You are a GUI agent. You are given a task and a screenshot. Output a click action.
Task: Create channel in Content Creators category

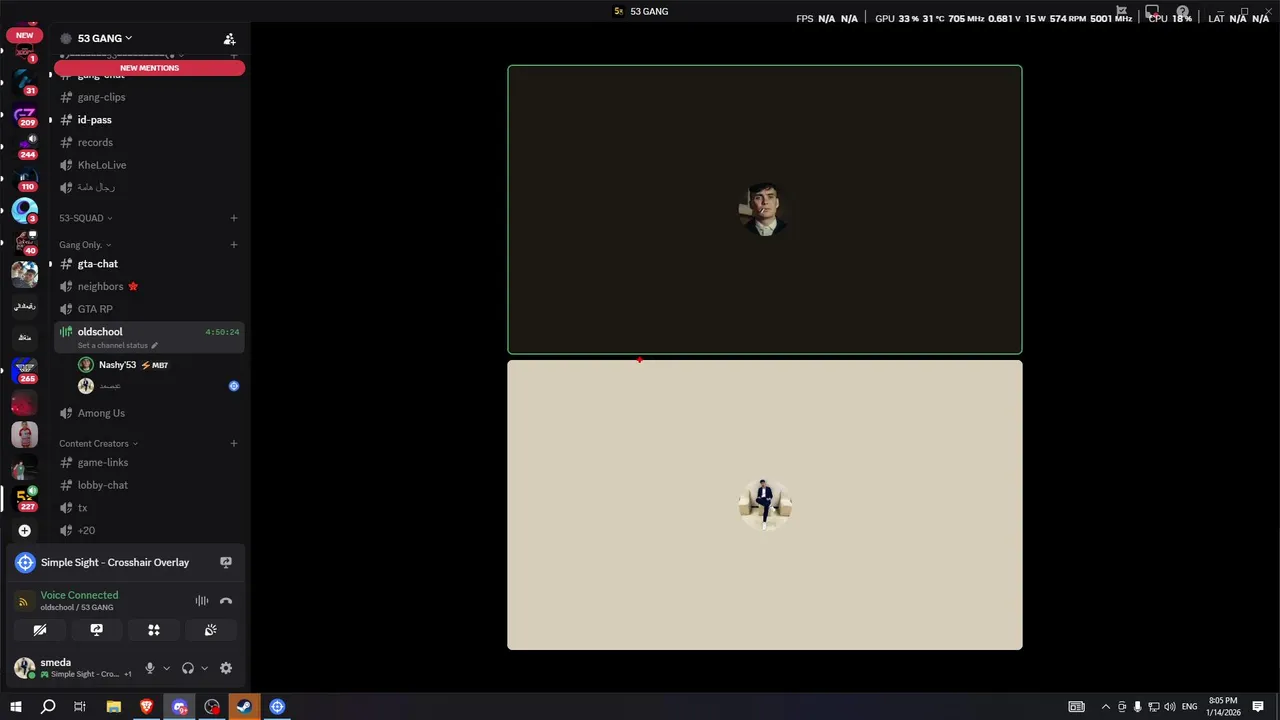pos(234,443)
